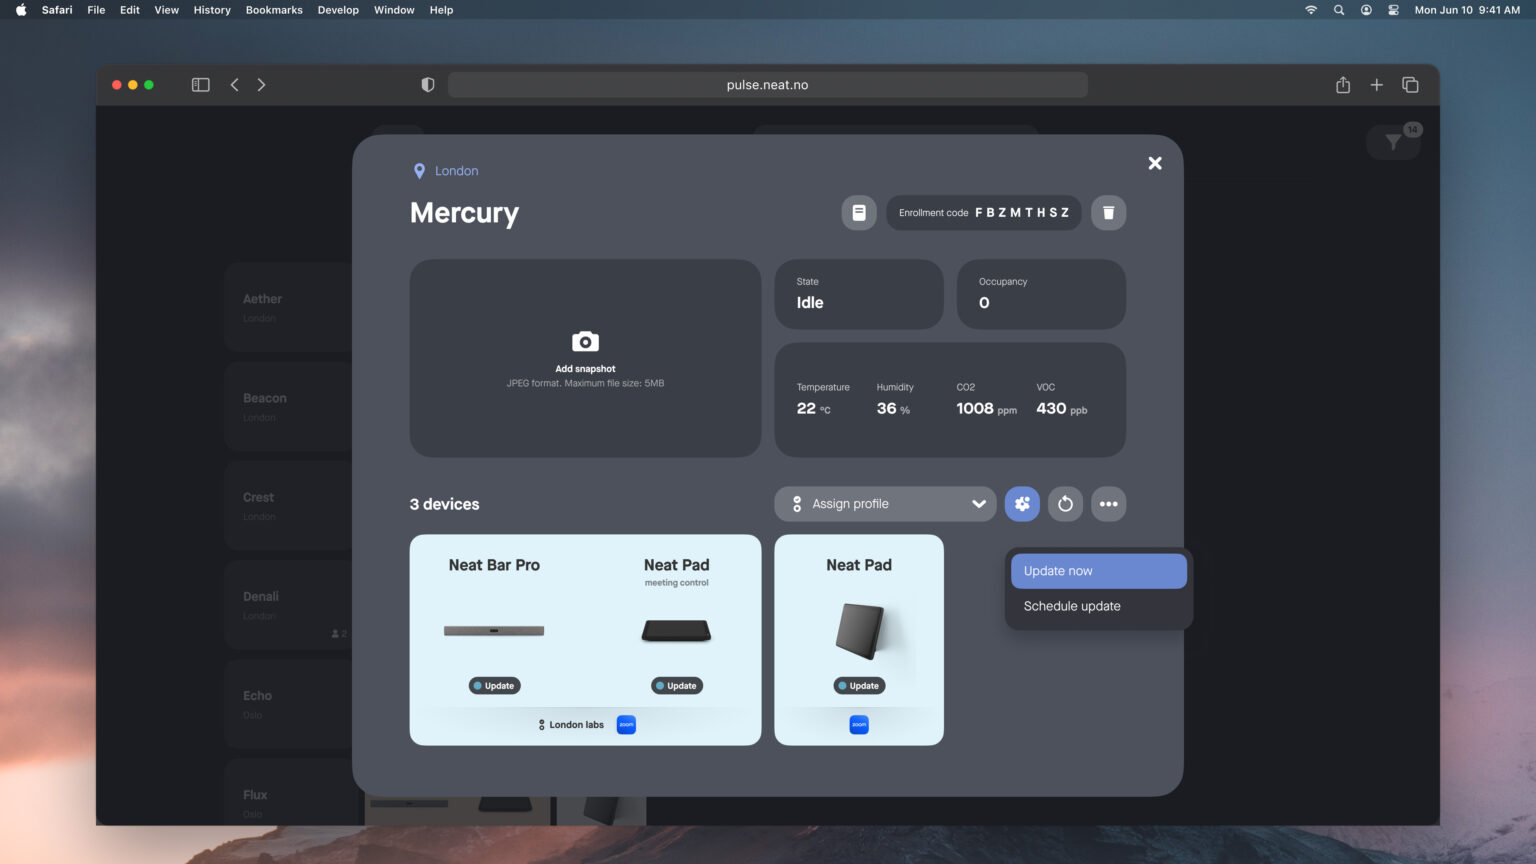Click the CO2 1008 ppm reading

coord(986,400)
